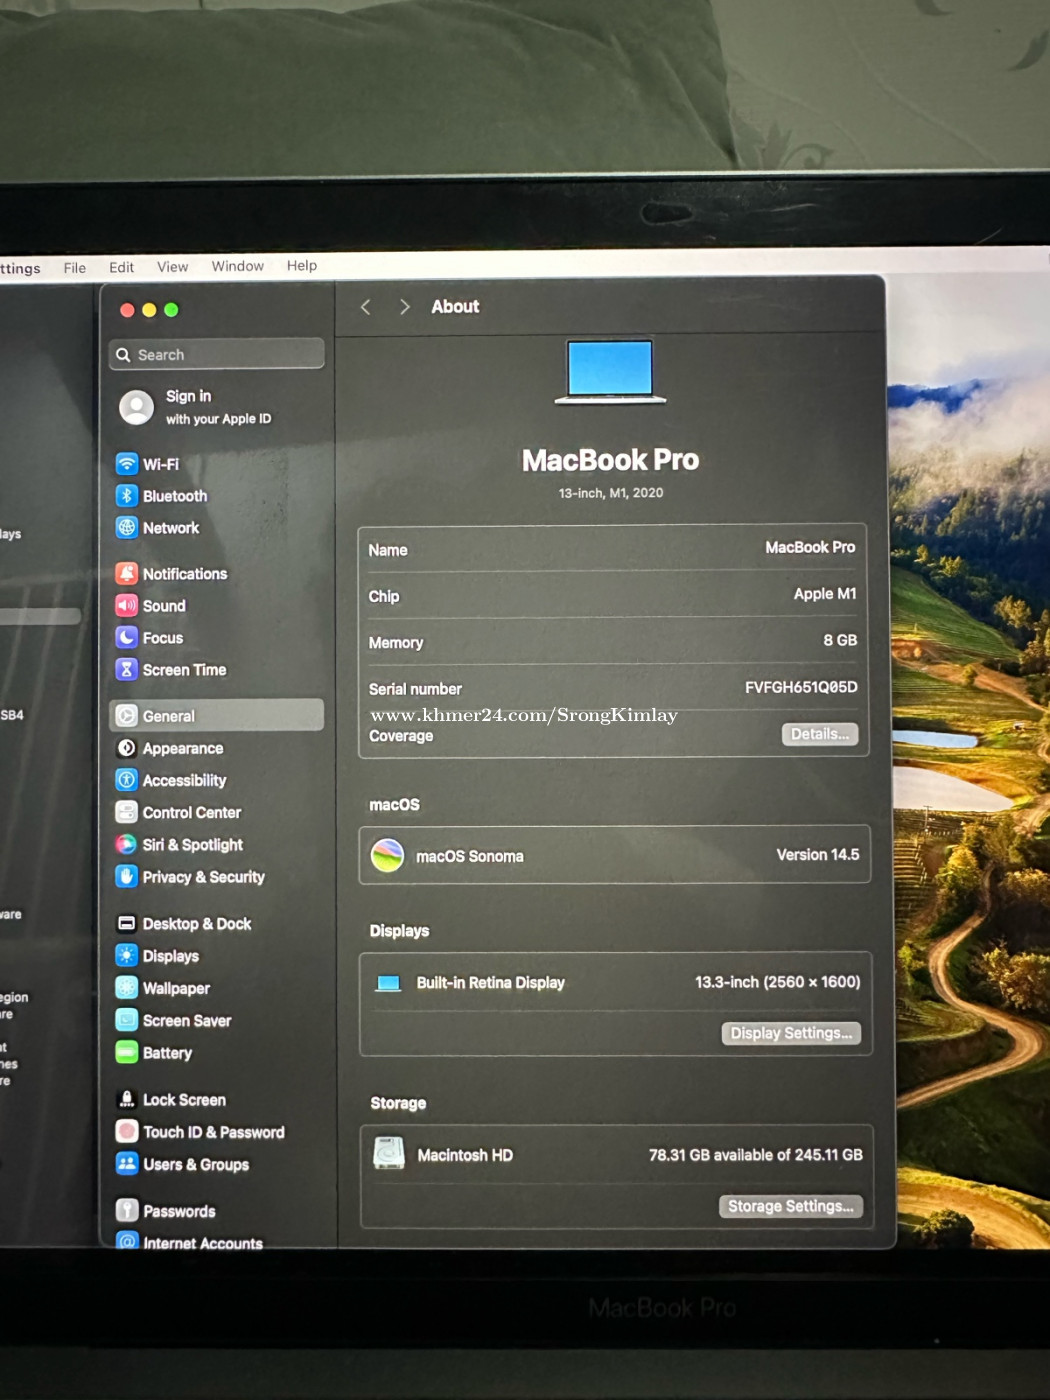Select Passwords key icon
The image size is (1050, 1400).
127,1211
